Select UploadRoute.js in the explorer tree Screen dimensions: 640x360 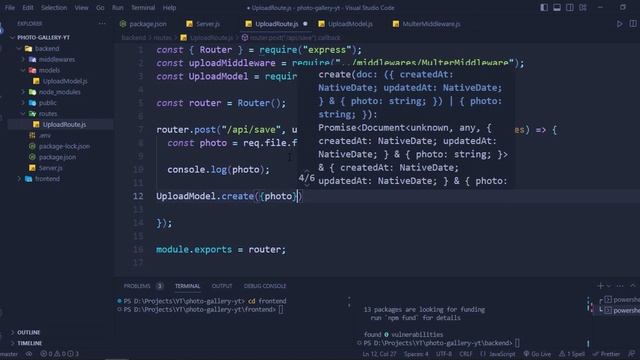[x=64, y=124]
